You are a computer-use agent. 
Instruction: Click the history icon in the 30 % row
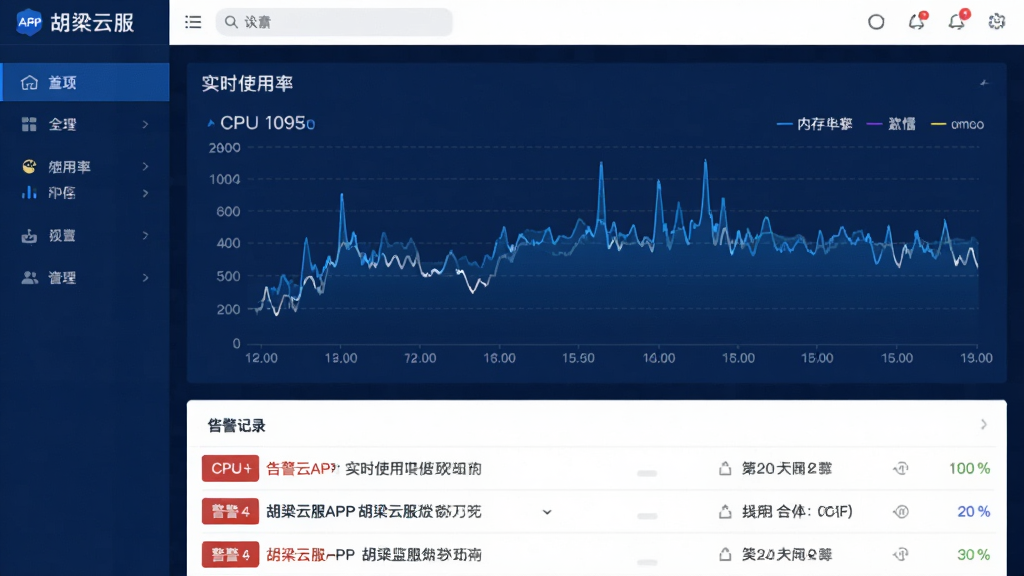tap(901, 554)
